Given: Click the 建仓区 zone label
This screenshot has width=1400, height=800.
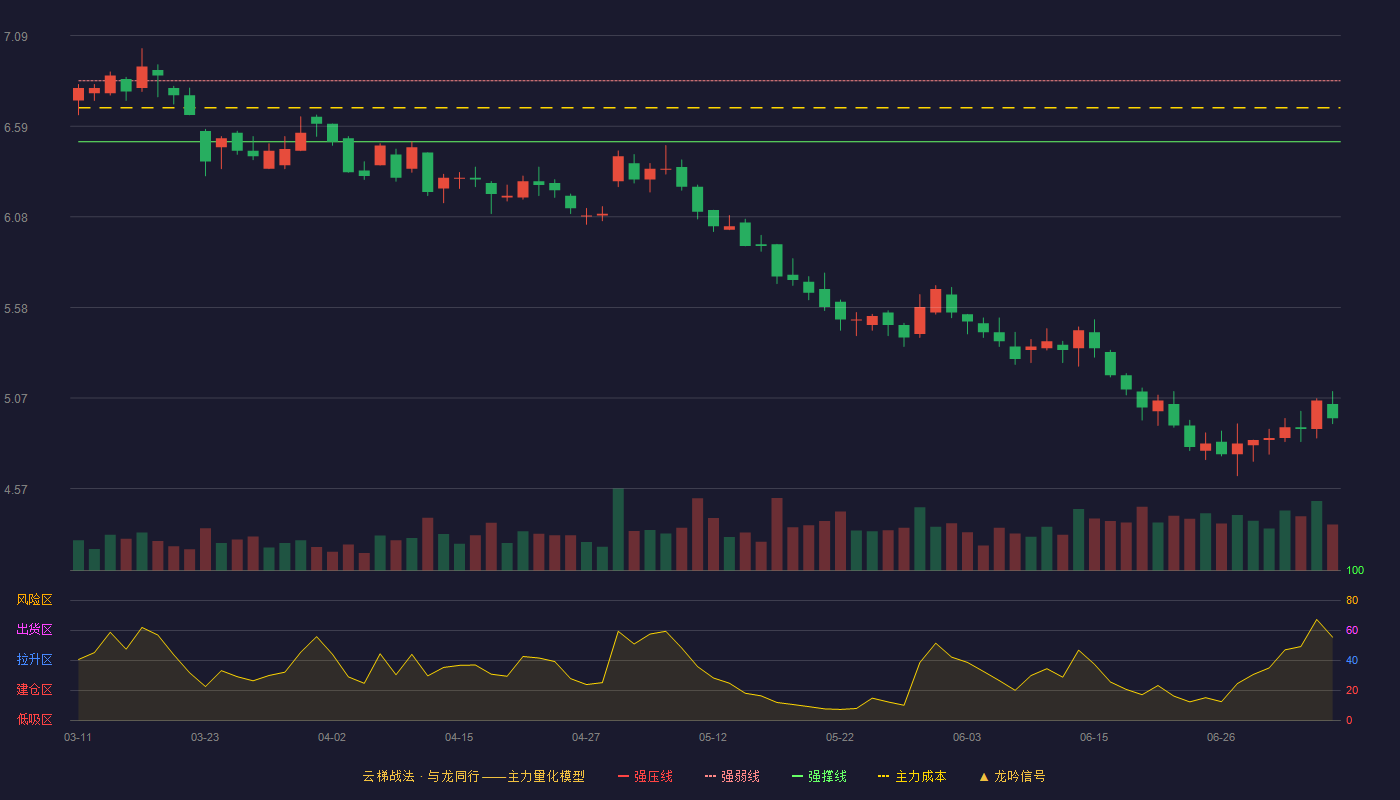Looking at the screenshot, I should [34, 690].
